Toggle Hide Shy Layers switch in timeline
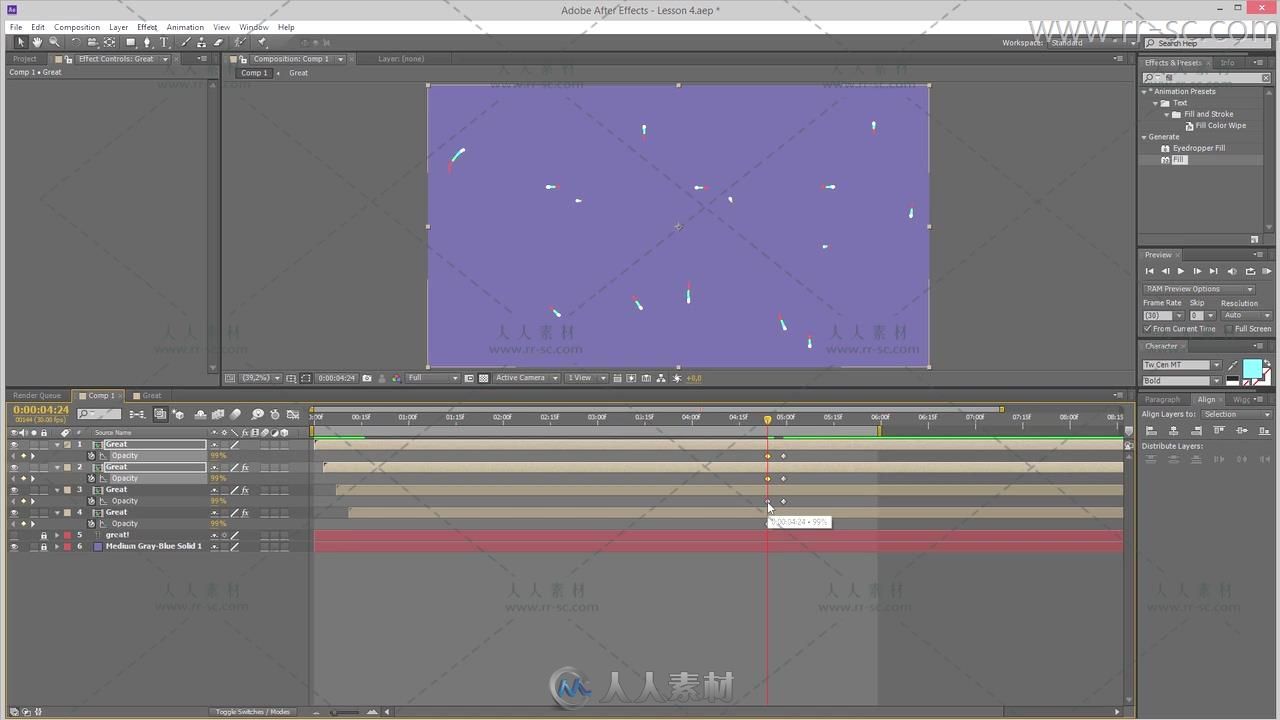This screenshot has height=720, width=1280. [200, 414]
